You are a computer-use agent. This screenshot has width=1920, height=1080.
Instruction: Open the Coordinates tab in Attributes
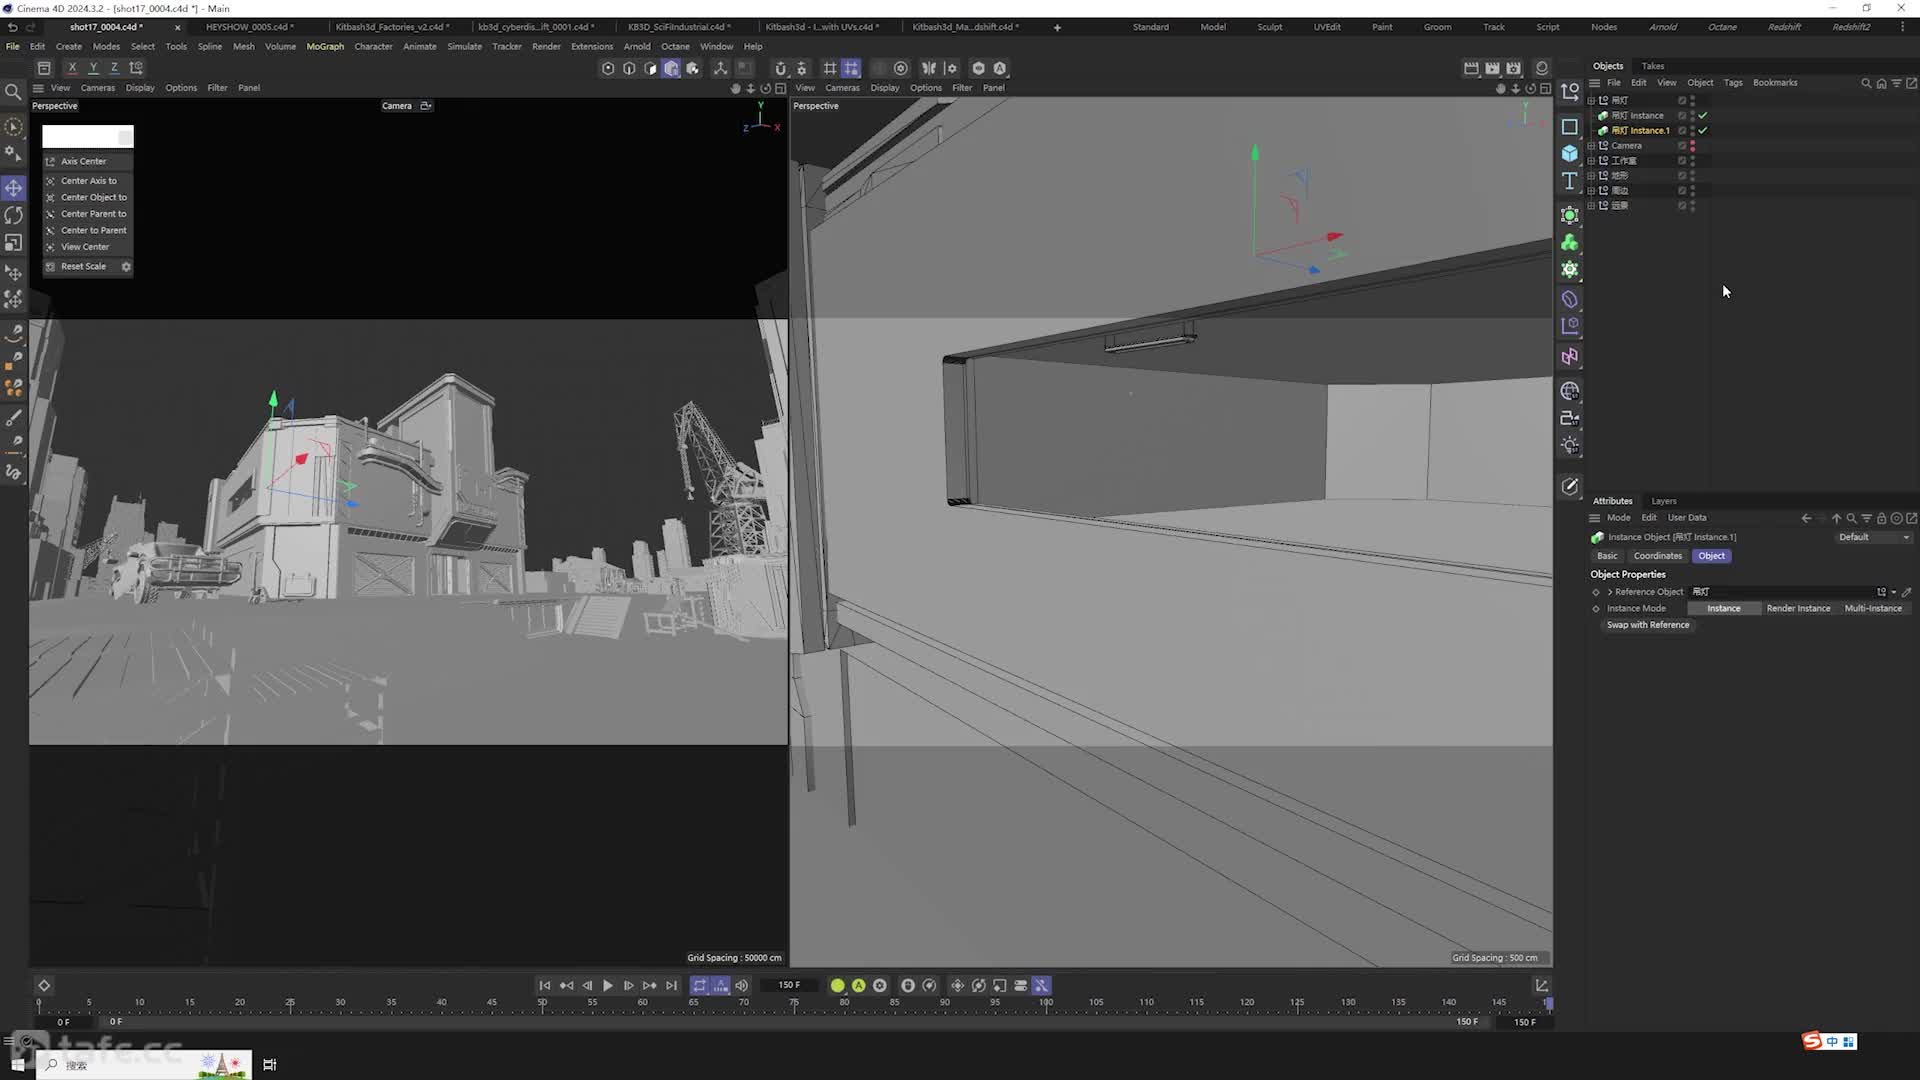(1658, 556)
